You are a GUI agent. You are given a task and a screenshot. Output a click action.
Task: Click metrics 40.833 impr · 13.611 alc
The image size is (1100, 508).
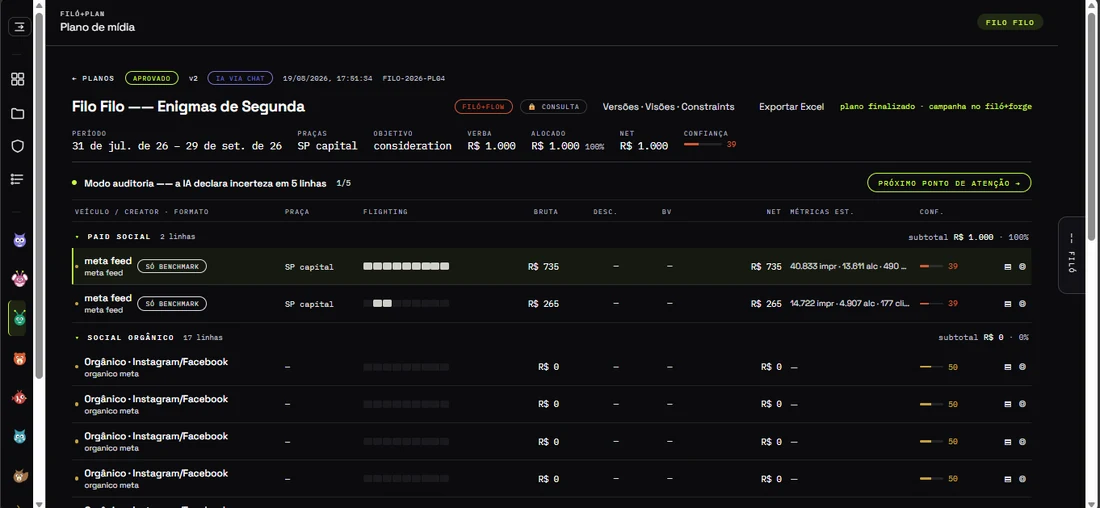coord(848,267)
